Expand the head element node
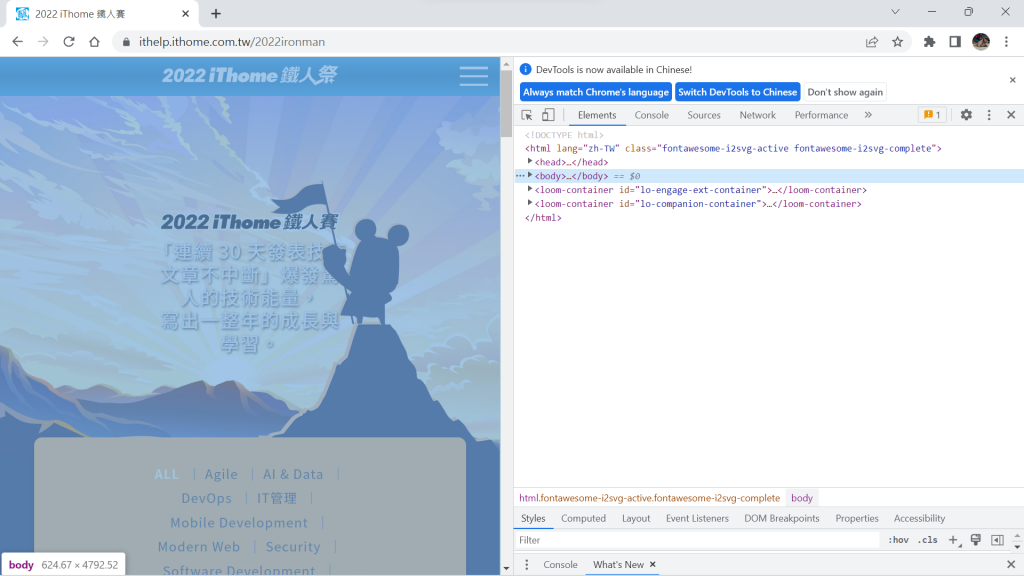Screen dimensions: 1024x576 (530, 161)
